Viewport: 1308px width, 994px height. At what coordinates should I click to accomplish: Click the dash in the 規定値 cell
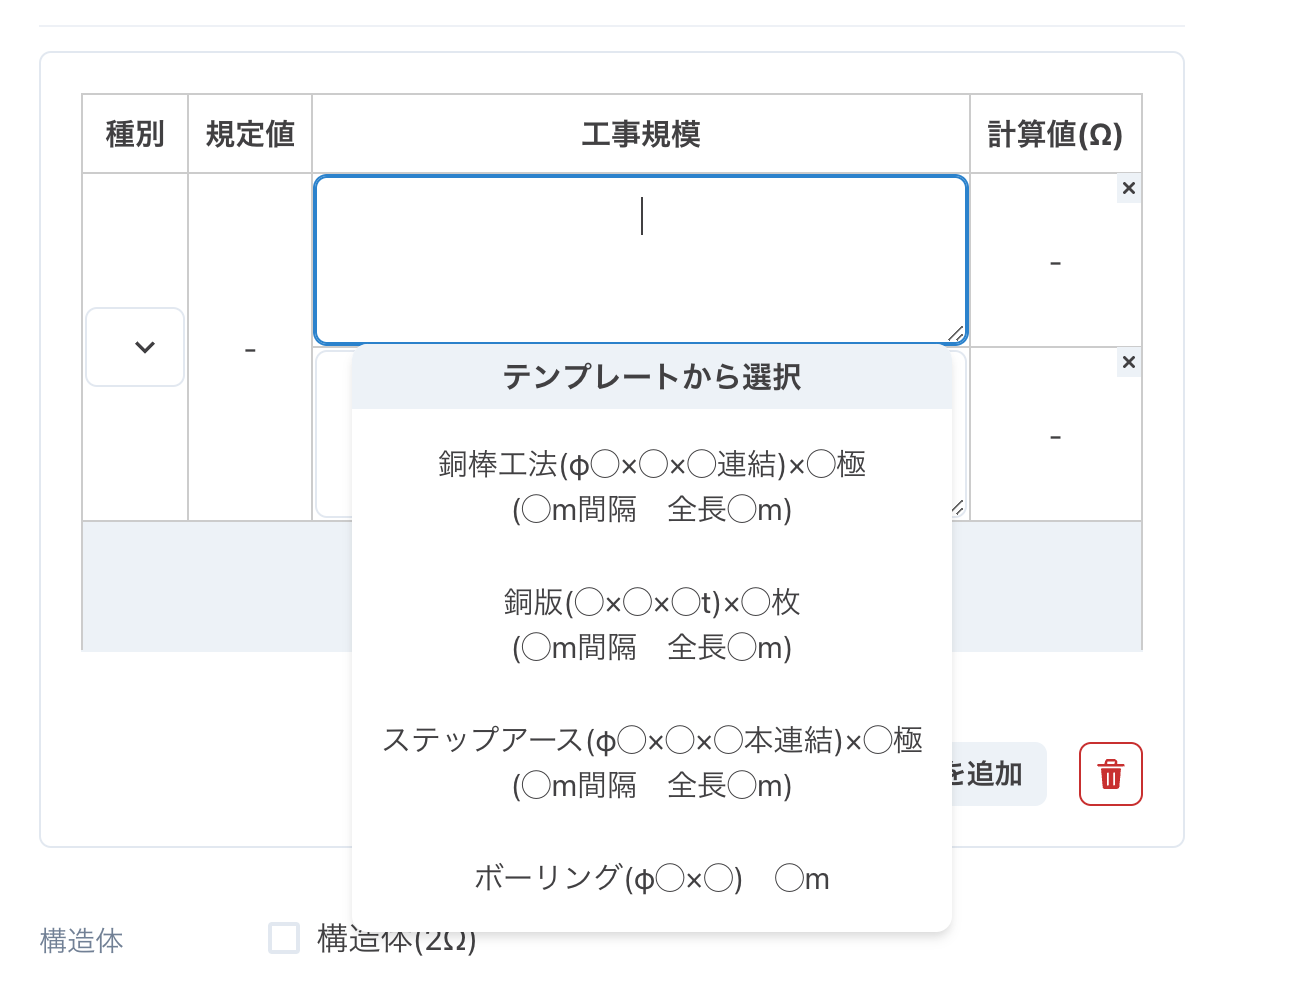249,348
